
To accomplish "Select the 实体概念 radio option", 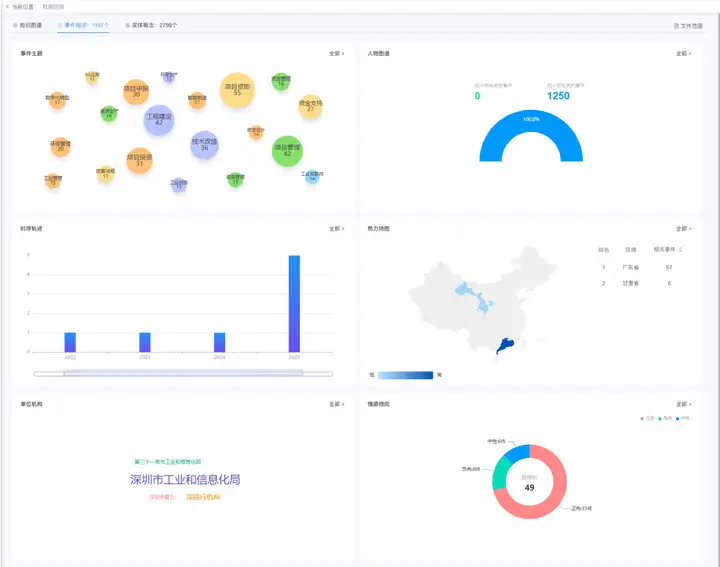I will pyautogui.click(x=151, y=25).
